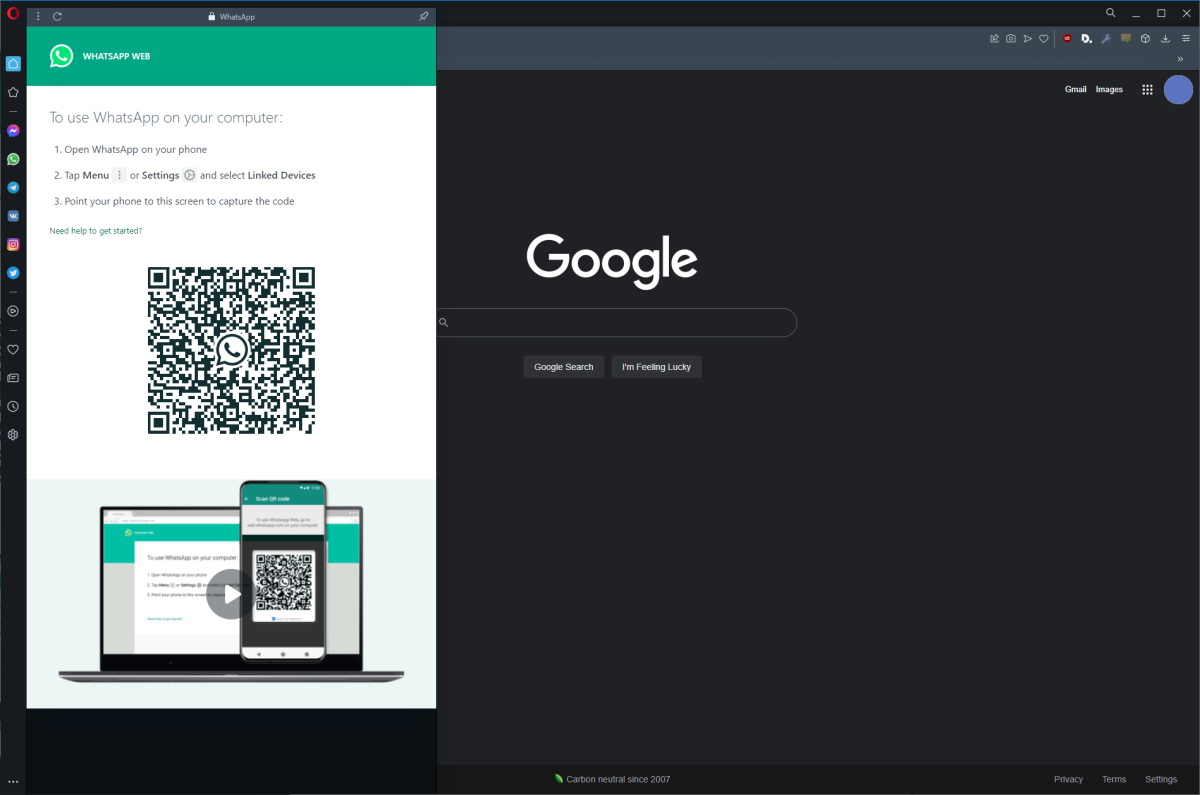Open the tab search magnifier in title bar
1200x795 pixels.
[x=1111, y=13]
